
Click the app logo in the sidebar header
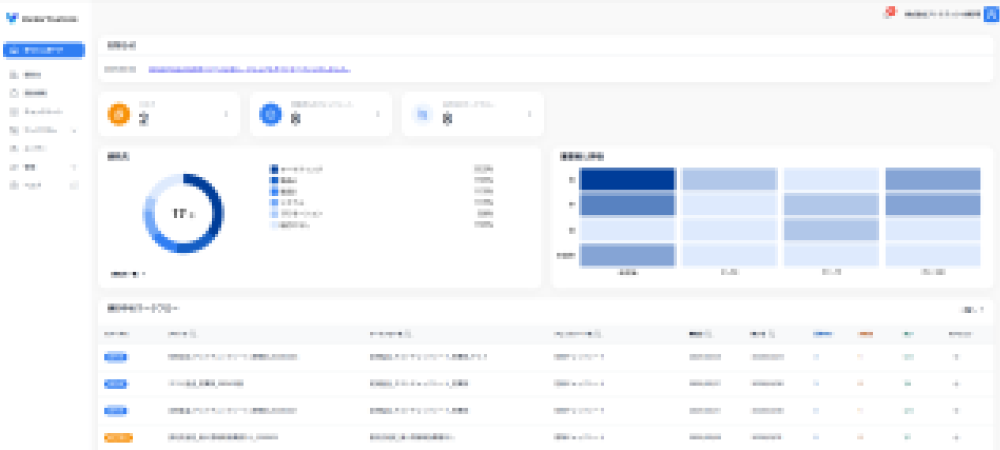click(12, 17)
